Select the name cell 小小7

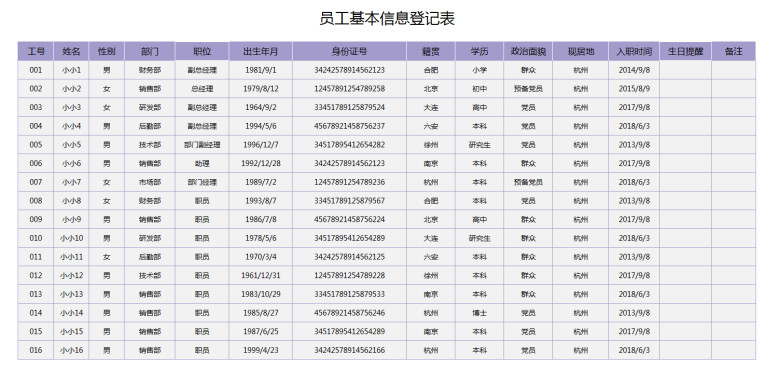click(71, 182)
